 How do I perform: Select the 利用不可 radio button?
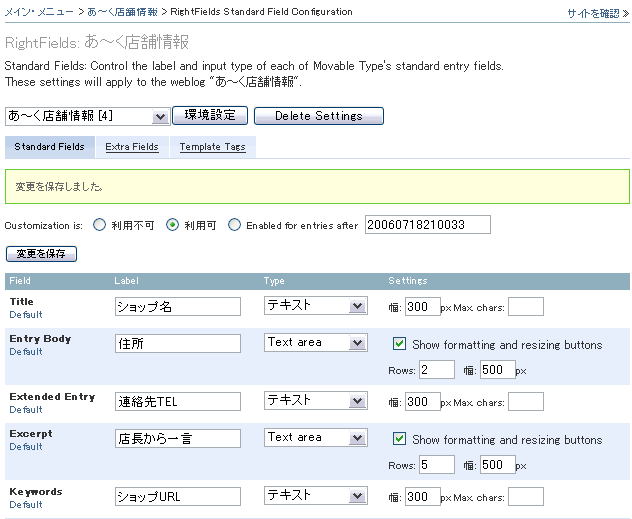point(99,225)
